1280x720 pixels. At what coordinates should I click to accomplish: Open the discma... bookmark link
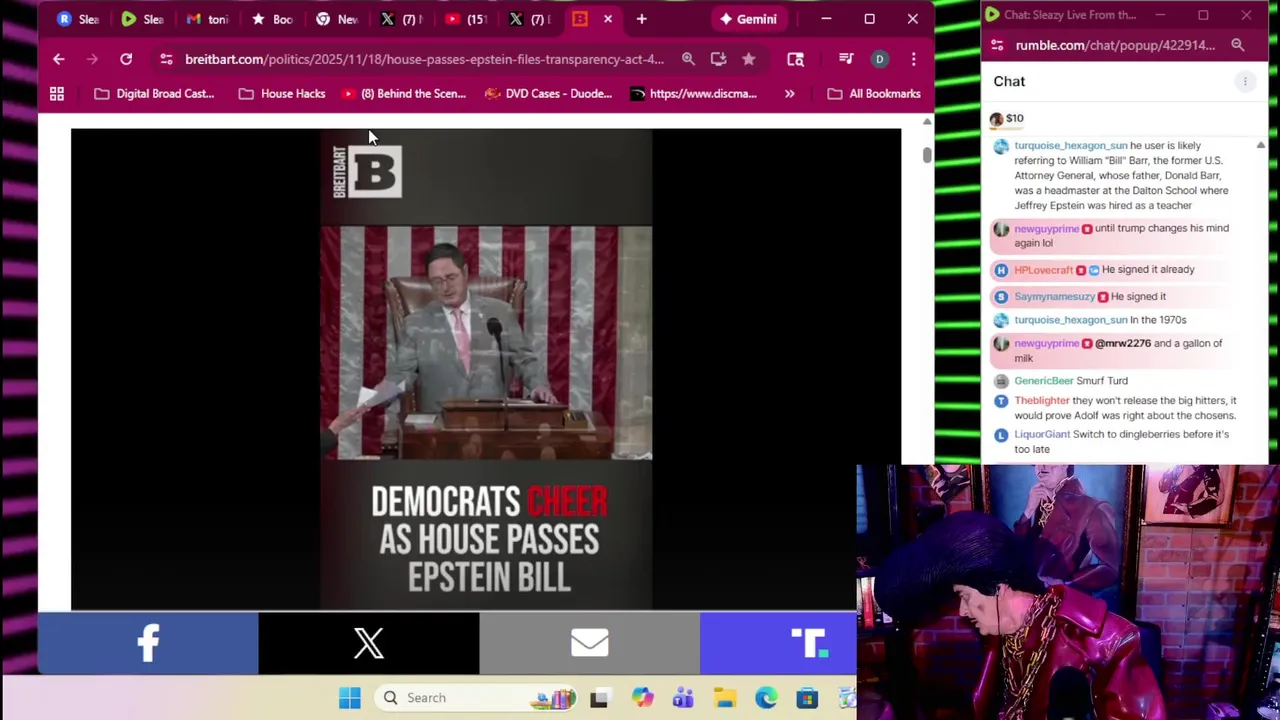[693, 94]
